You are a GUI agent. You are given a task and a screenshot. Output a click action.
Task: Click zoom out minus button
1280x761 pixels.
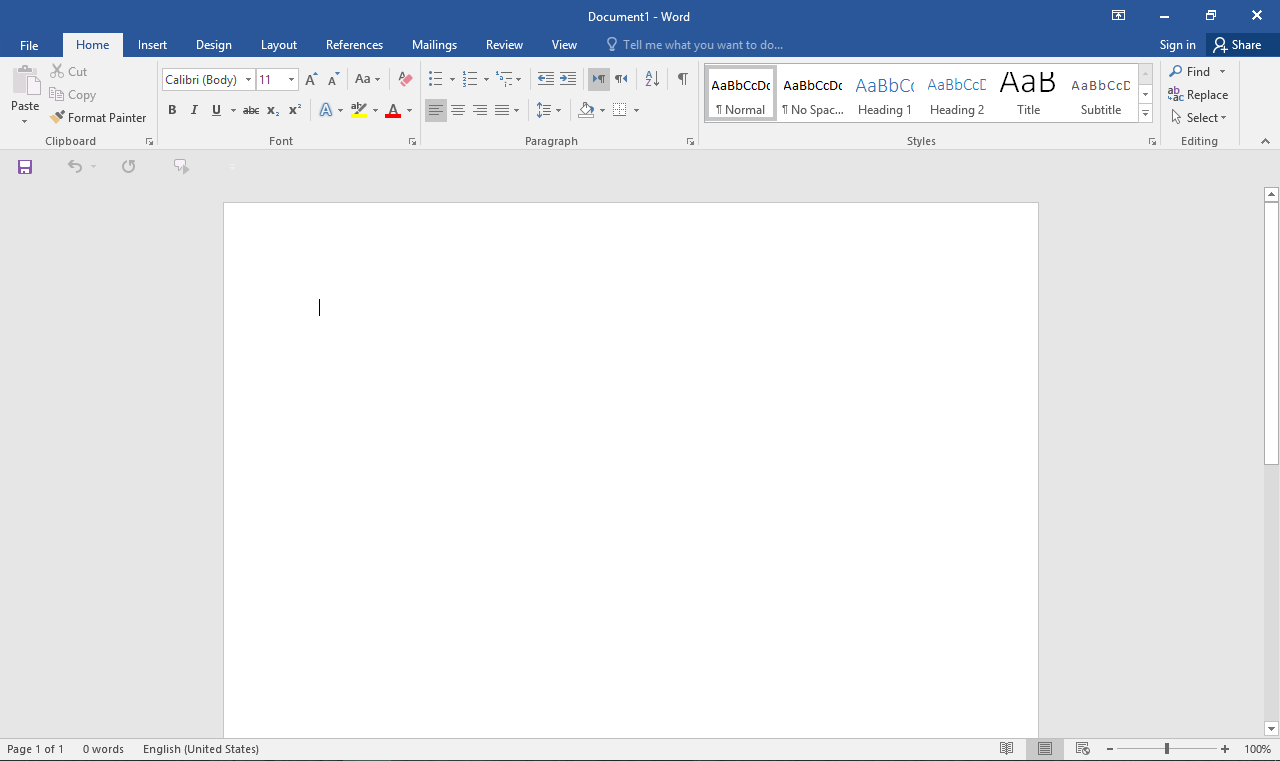coord(1110,749)
